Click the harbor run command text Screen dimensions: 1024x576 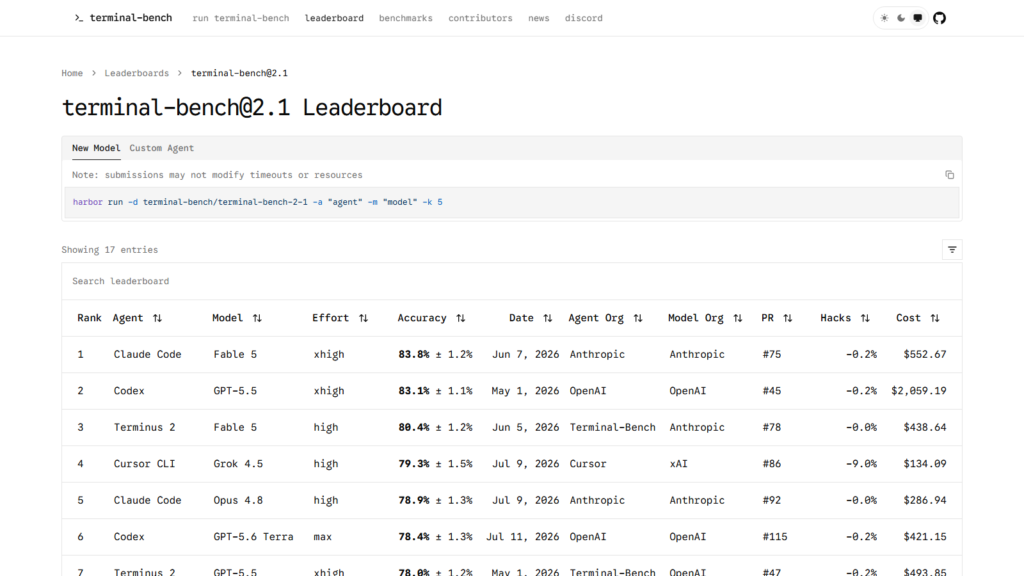click(257, 202)
